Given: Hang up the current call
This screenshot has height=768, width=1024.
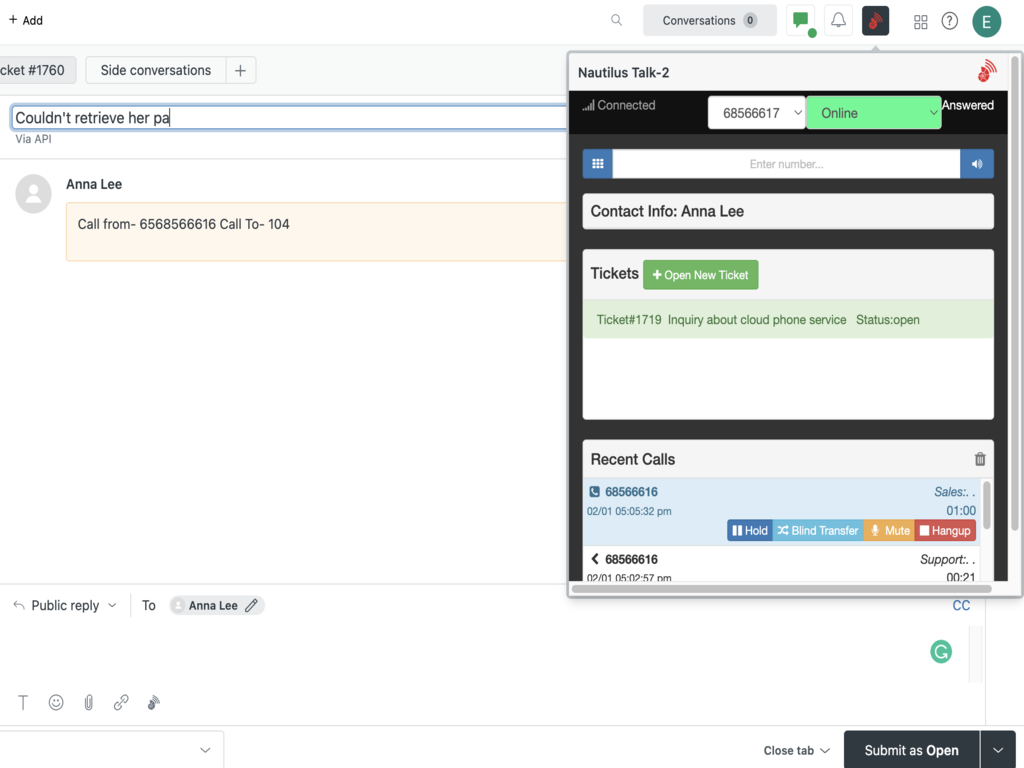Looking at the screenshot, I should coord(945,531).
